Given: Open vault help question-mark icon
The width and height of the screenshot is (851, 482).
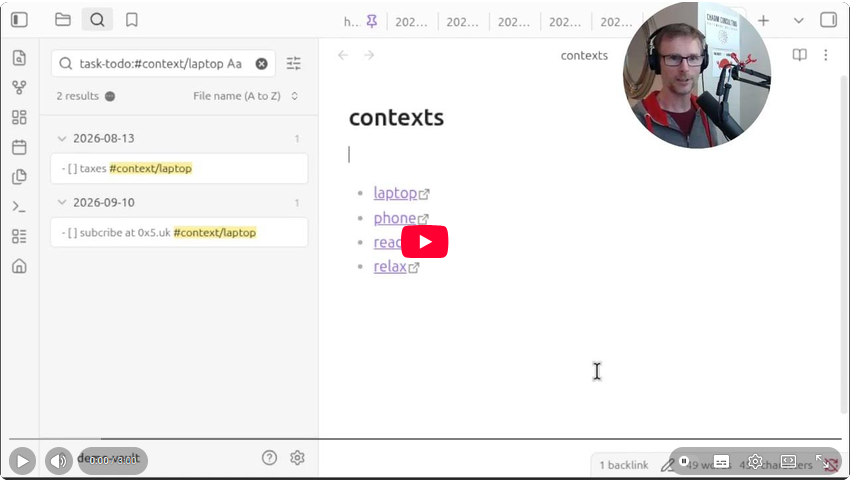Looking at the screenshot, I should [x=269, y=458].
